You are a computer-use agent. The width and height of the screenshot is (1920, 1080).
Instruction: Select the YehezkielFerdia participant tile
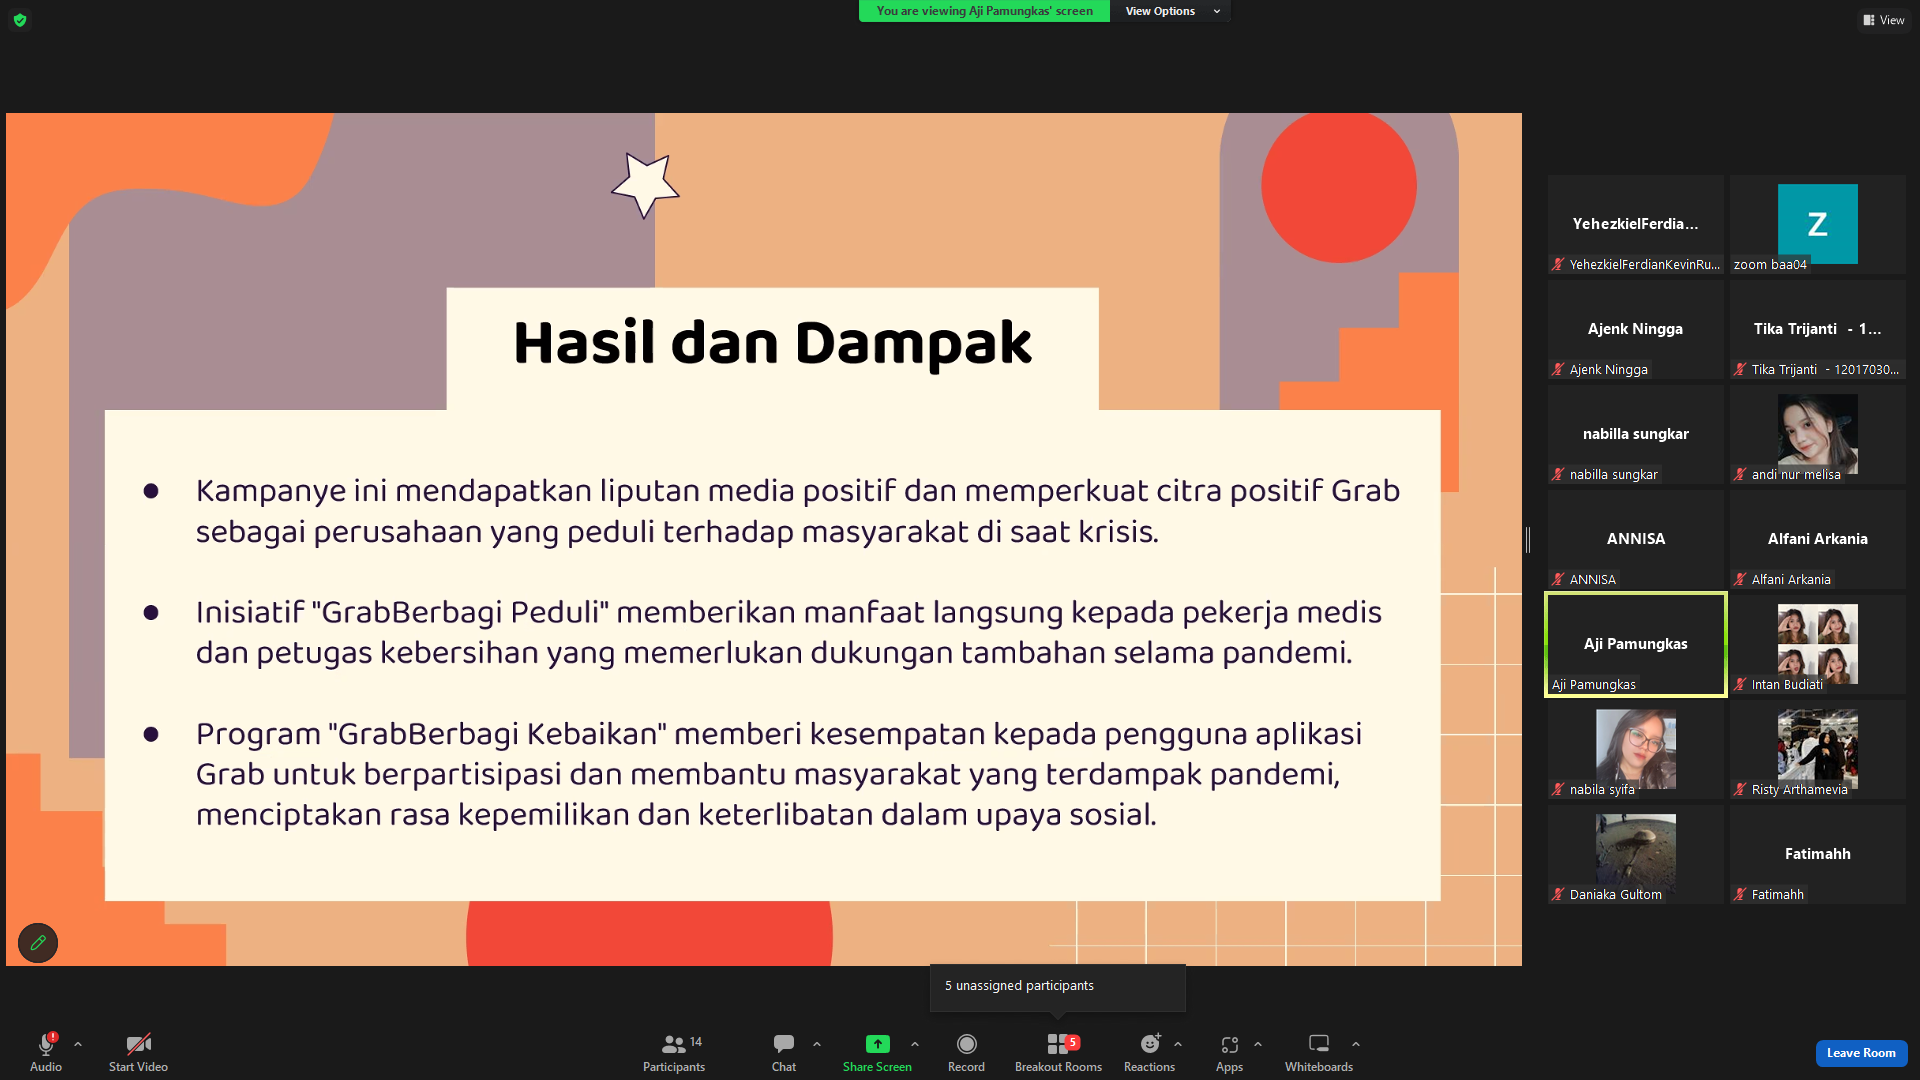1636,224
